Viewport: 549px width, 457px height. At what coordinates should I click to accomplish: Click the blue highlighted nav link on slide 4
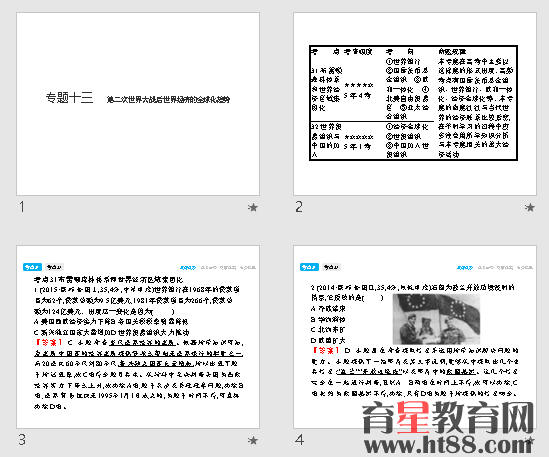click(465, 268)
